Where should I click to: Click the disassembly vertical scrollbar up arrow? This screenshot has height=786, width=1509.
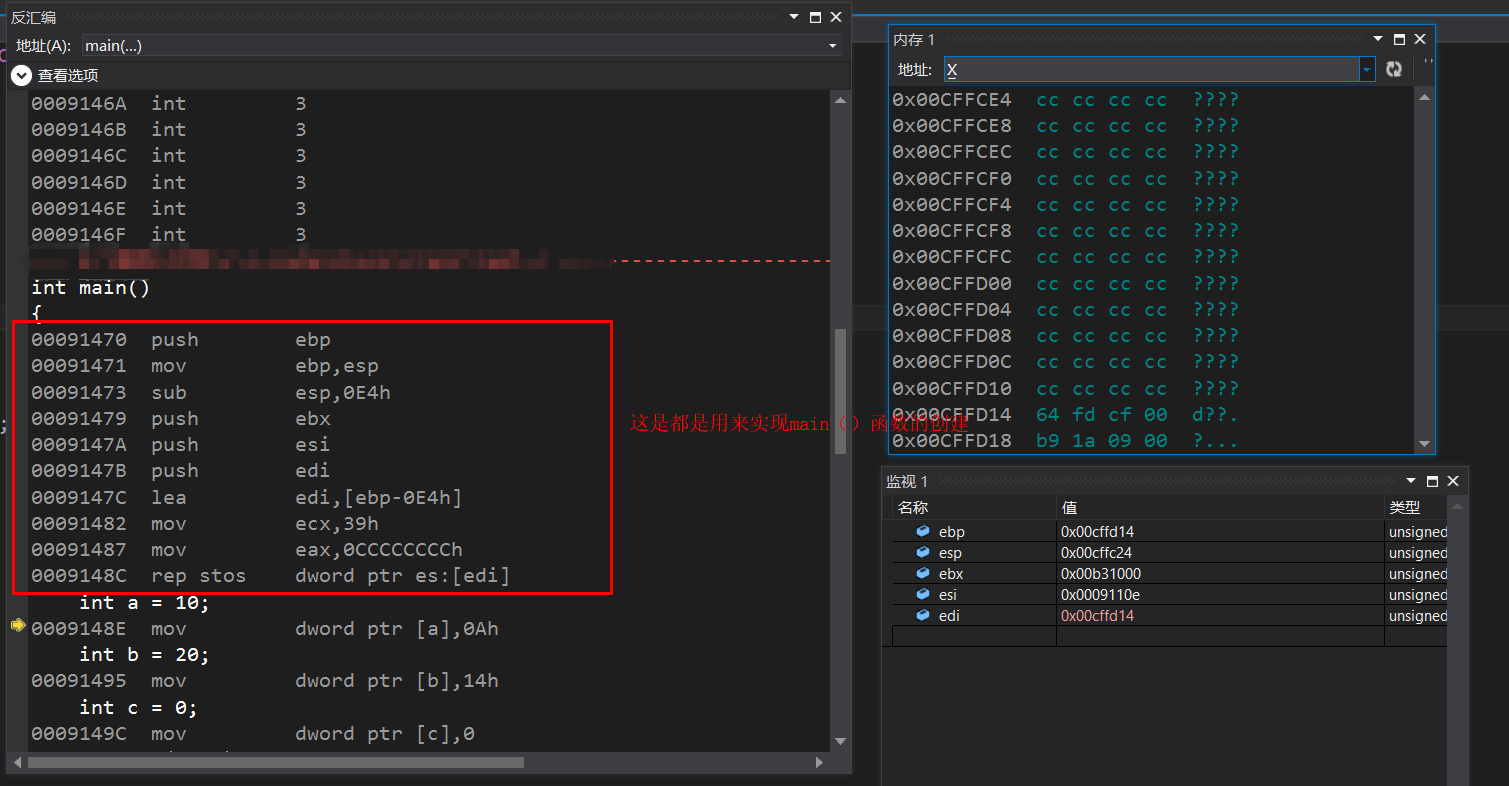[x=840, y=99]
